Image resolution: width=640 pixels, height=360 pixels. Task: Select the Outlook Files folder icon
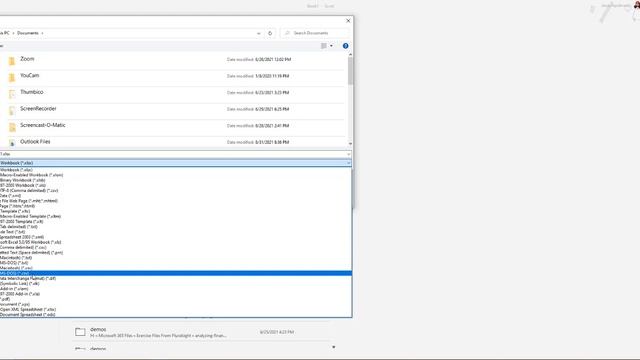click(12, 143)
